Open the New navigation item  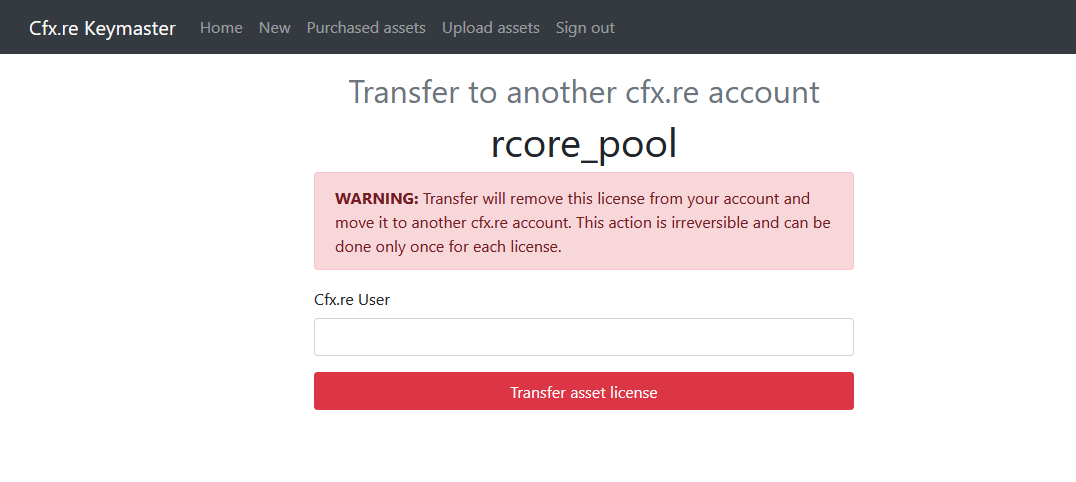274,28
